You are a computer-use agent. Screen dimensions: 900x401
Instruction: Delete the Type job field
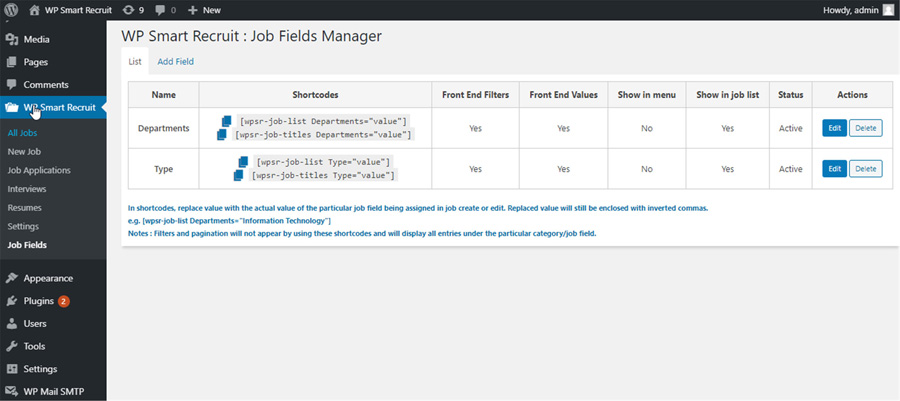point(865,169)
